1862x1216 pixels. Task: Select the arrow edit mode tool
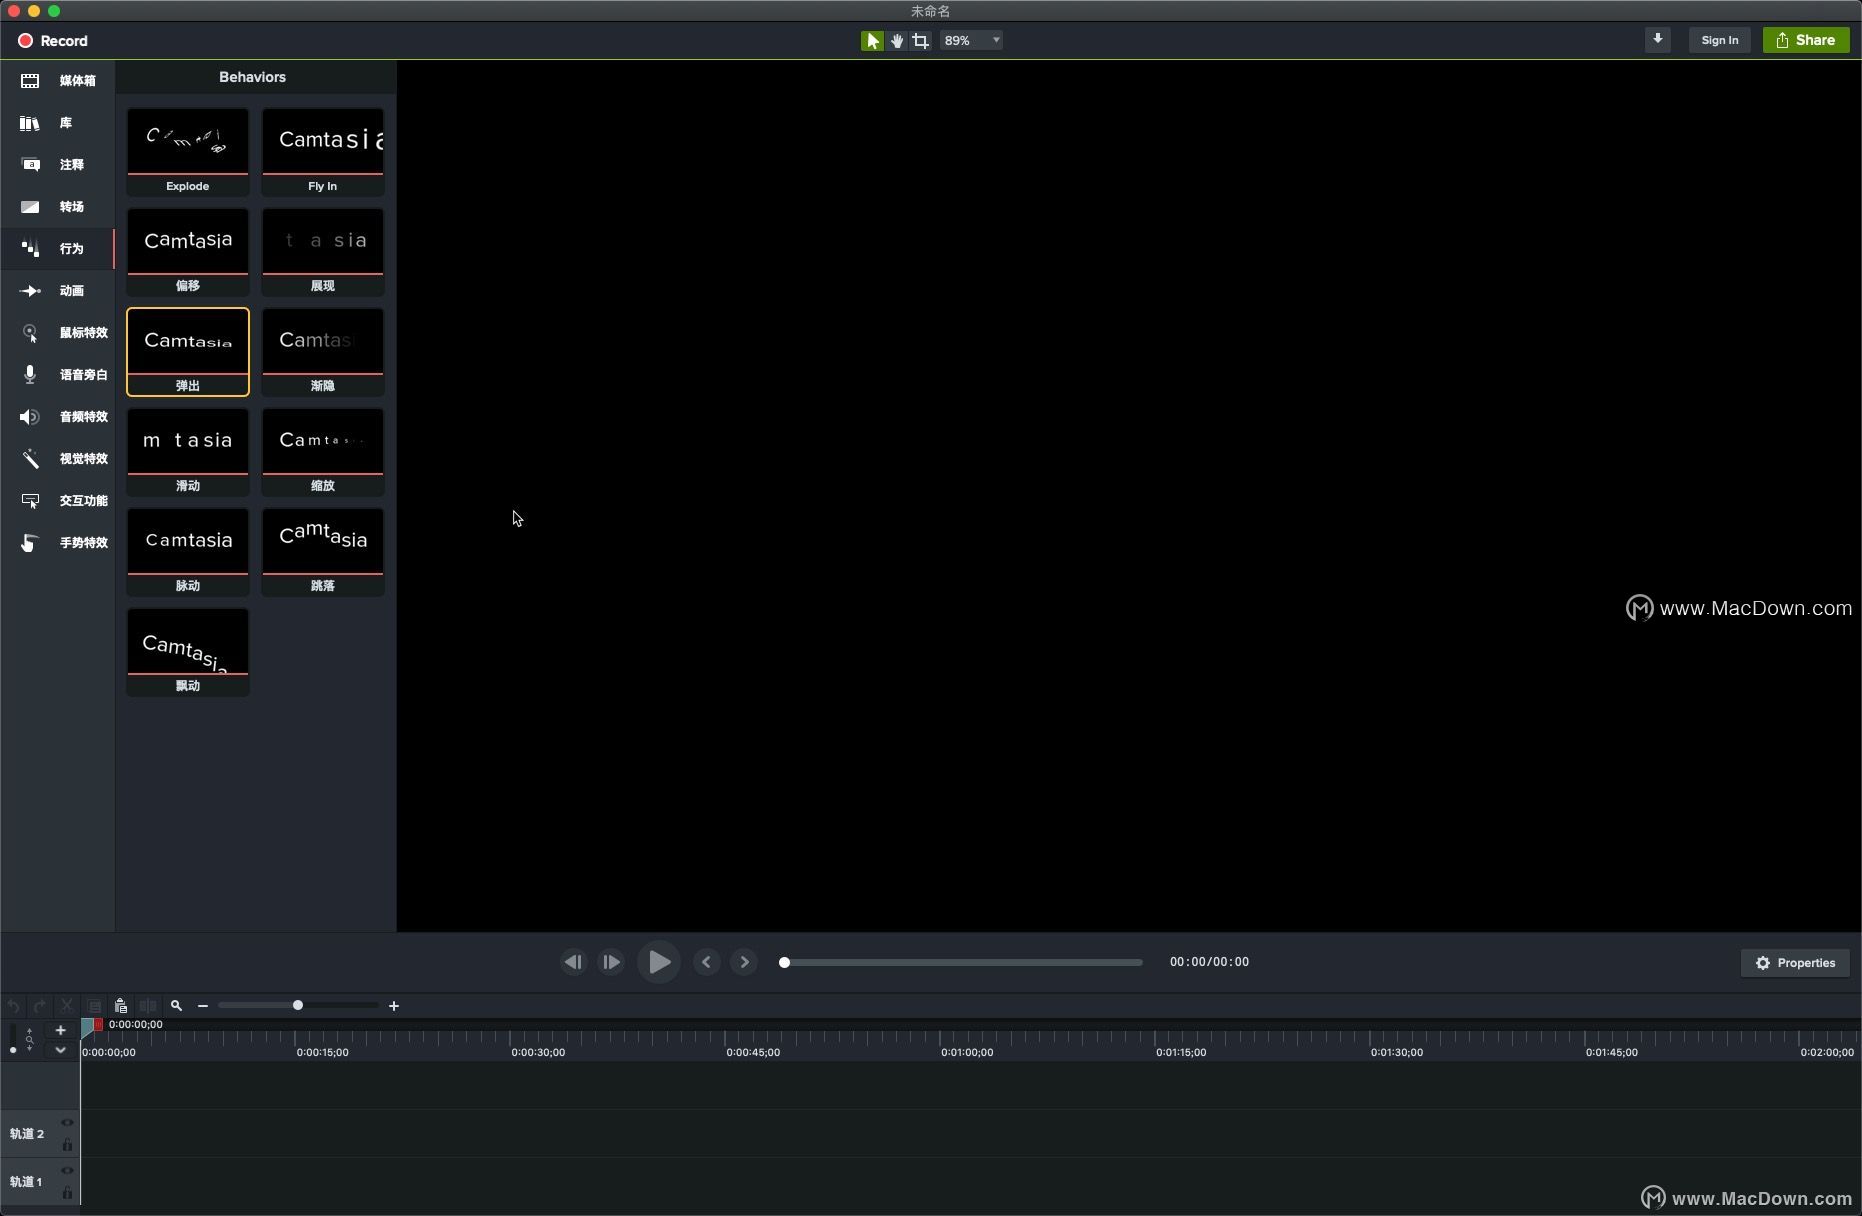[x=872, y=41]
